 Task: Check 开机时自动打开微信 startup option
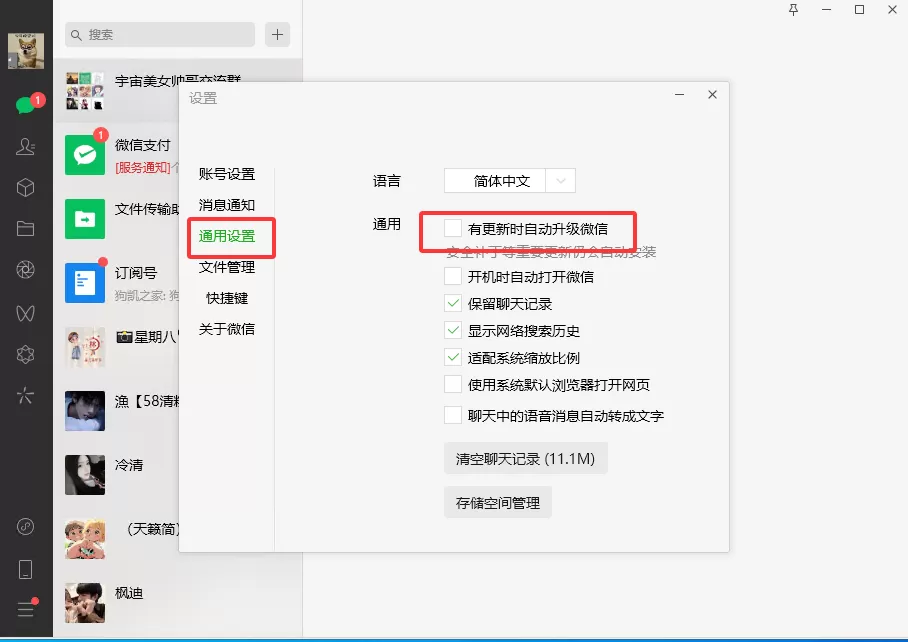[x=452, y=276]
